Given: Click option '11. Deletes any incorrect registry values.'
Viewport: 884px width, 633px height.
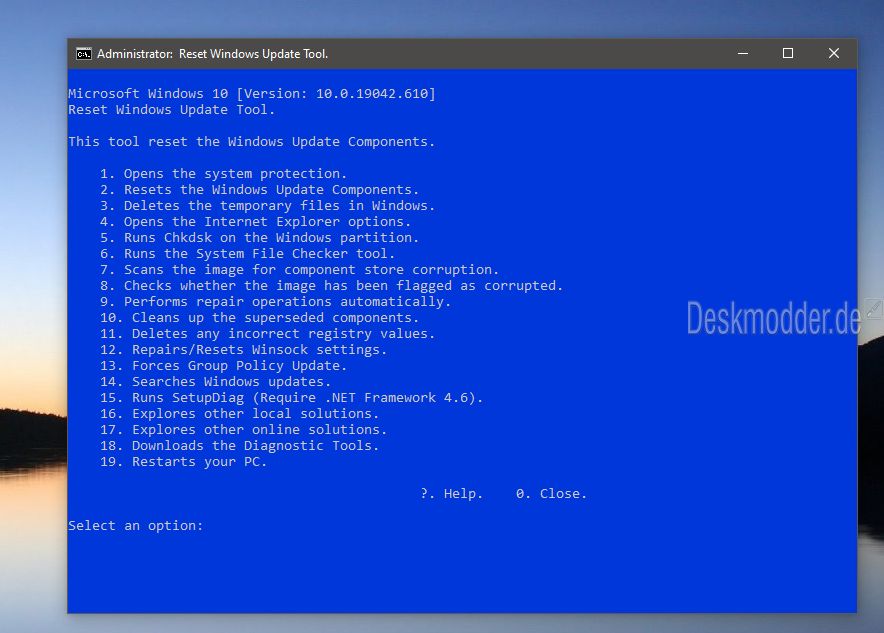Looking at the screenshot, I should 268,334.
